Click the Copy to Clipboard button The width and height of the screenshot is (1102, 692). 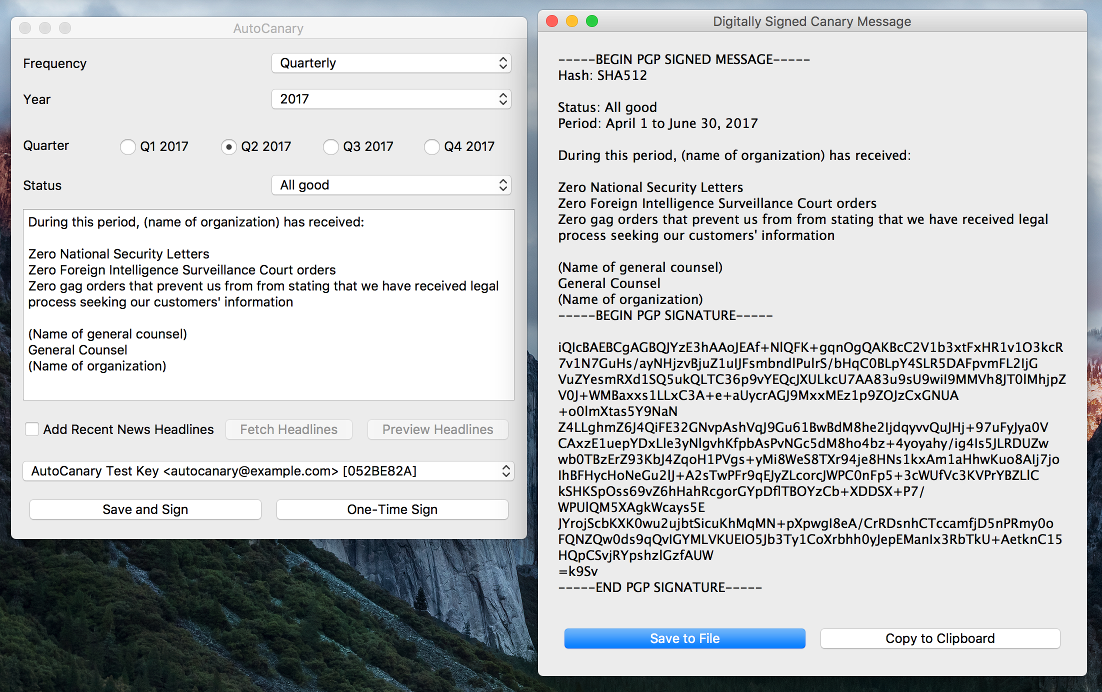[940, 638]
